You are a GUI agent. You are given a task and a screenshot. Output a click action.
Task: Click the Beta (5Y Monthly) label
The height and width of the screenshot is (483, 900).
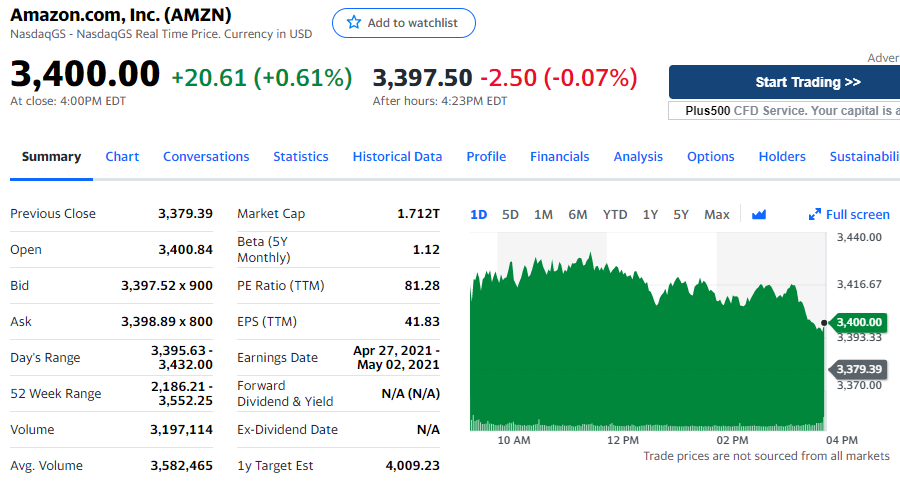tap(264, 250)
